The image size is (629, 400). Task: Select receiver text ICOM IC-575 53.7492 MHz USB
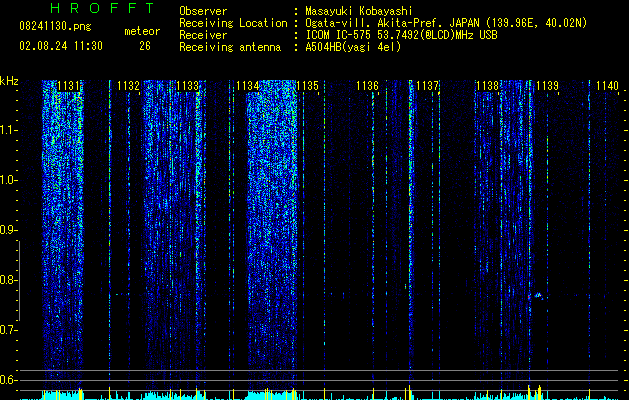coord(401,35)
